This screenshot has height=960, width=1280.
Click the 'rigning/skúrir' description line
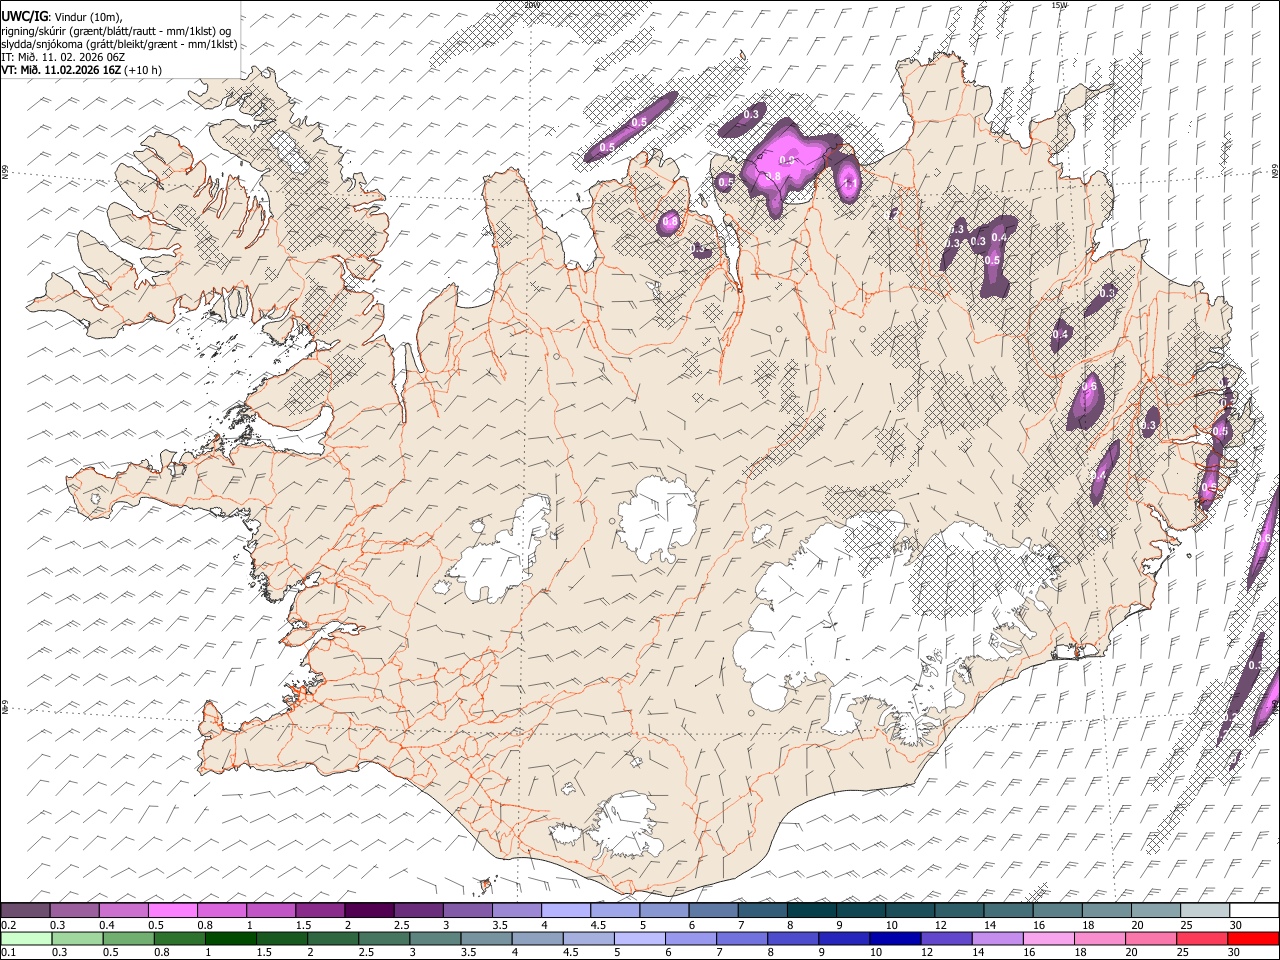click(116, 30)
